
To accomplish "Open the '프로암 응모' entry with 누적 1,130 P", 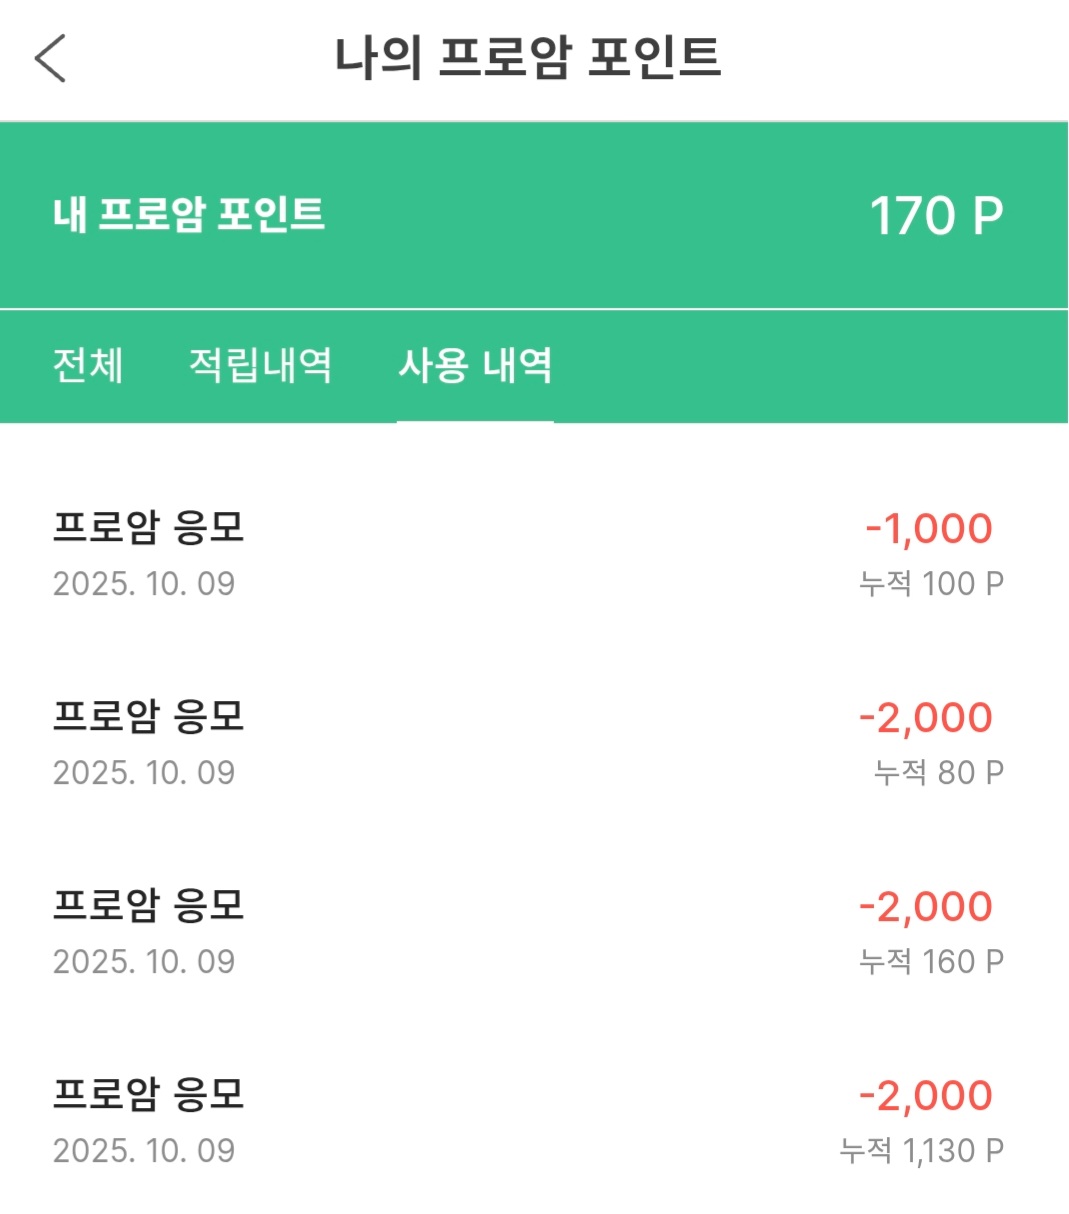I will click(x=149, y=1094).
